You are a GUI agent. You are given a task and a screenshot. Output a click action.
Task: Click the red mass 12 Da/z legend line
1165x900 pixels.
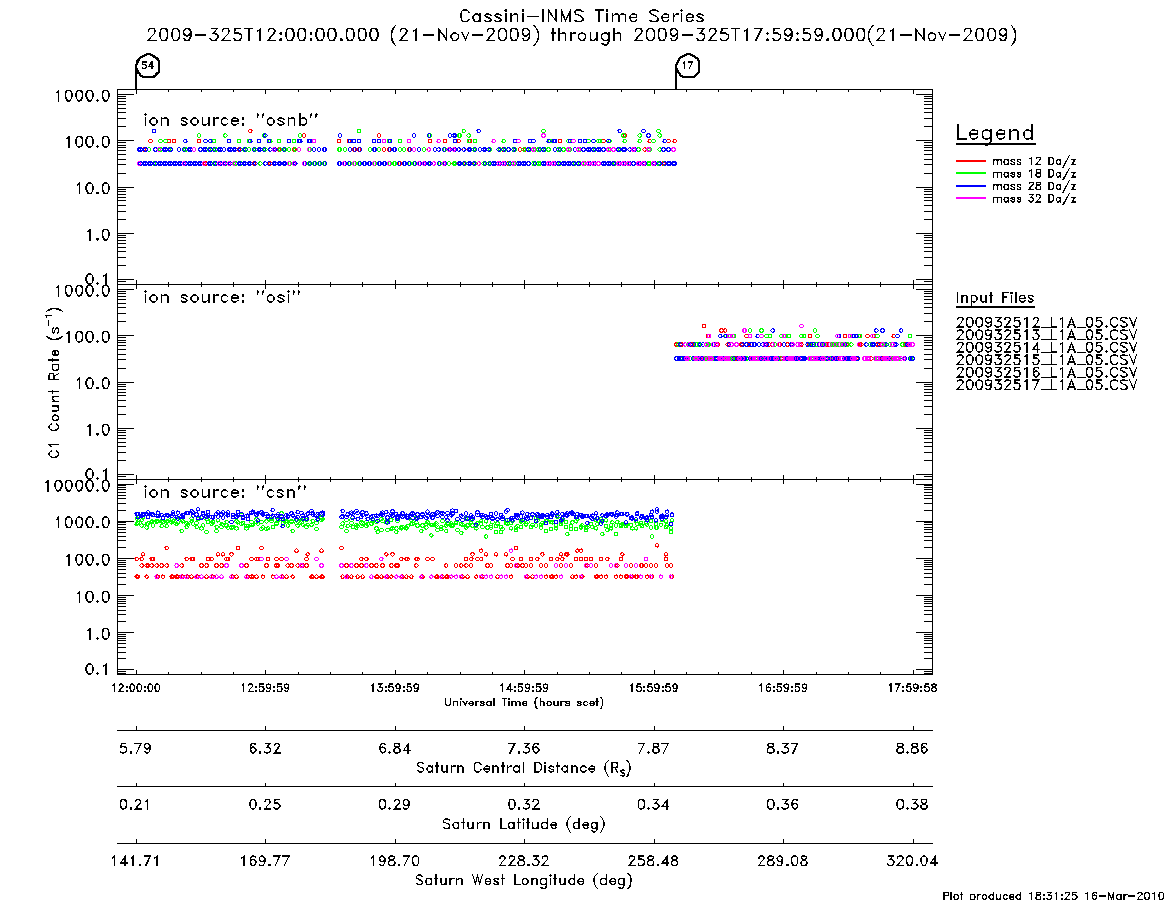tap(970, 161)
